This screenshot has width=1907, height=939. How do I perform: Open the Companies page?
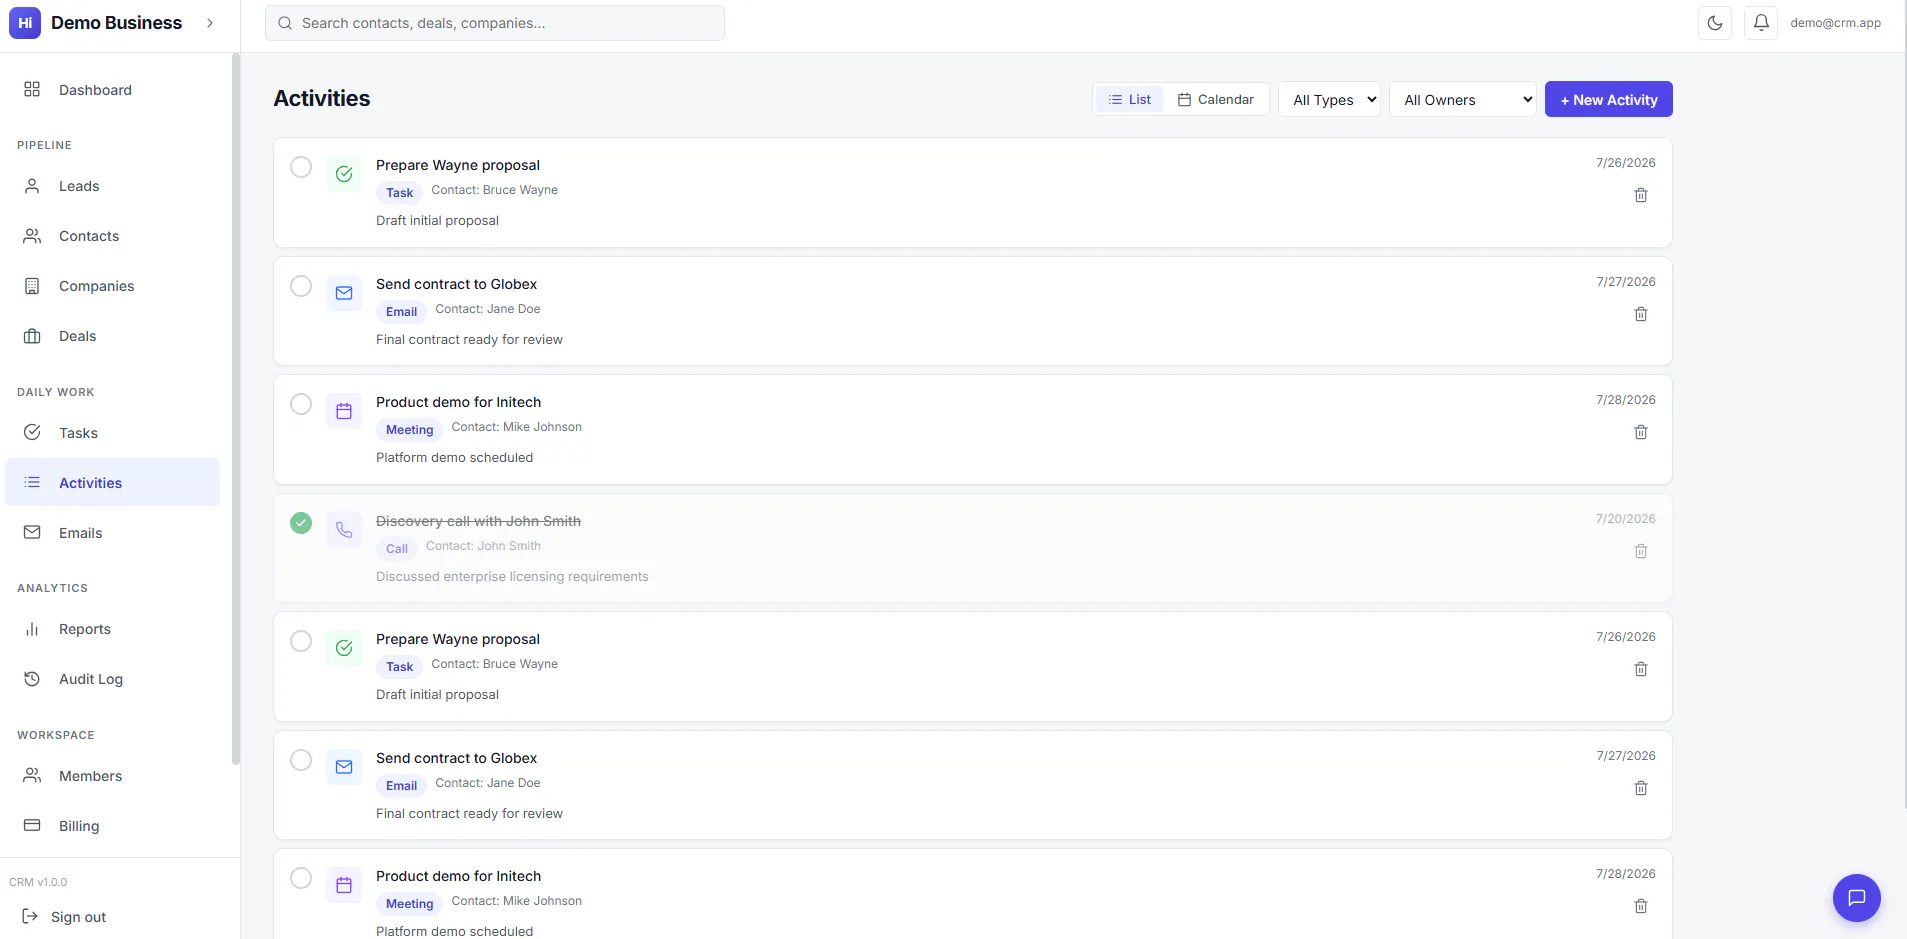pos(112,286)
